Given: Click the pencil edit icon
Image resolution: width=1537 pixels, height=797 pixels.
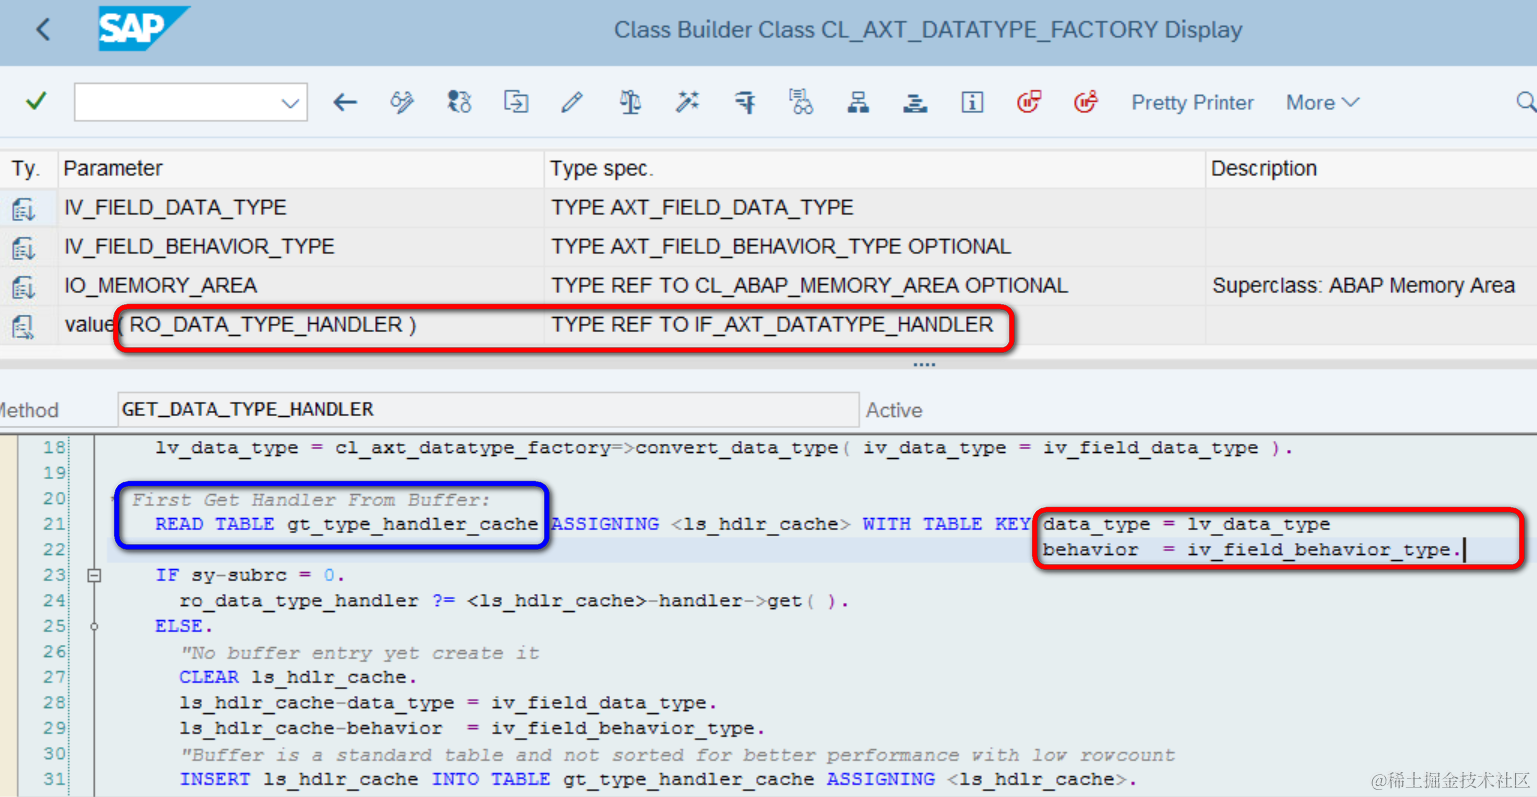Looking at the screenshot, I should 572,102.
